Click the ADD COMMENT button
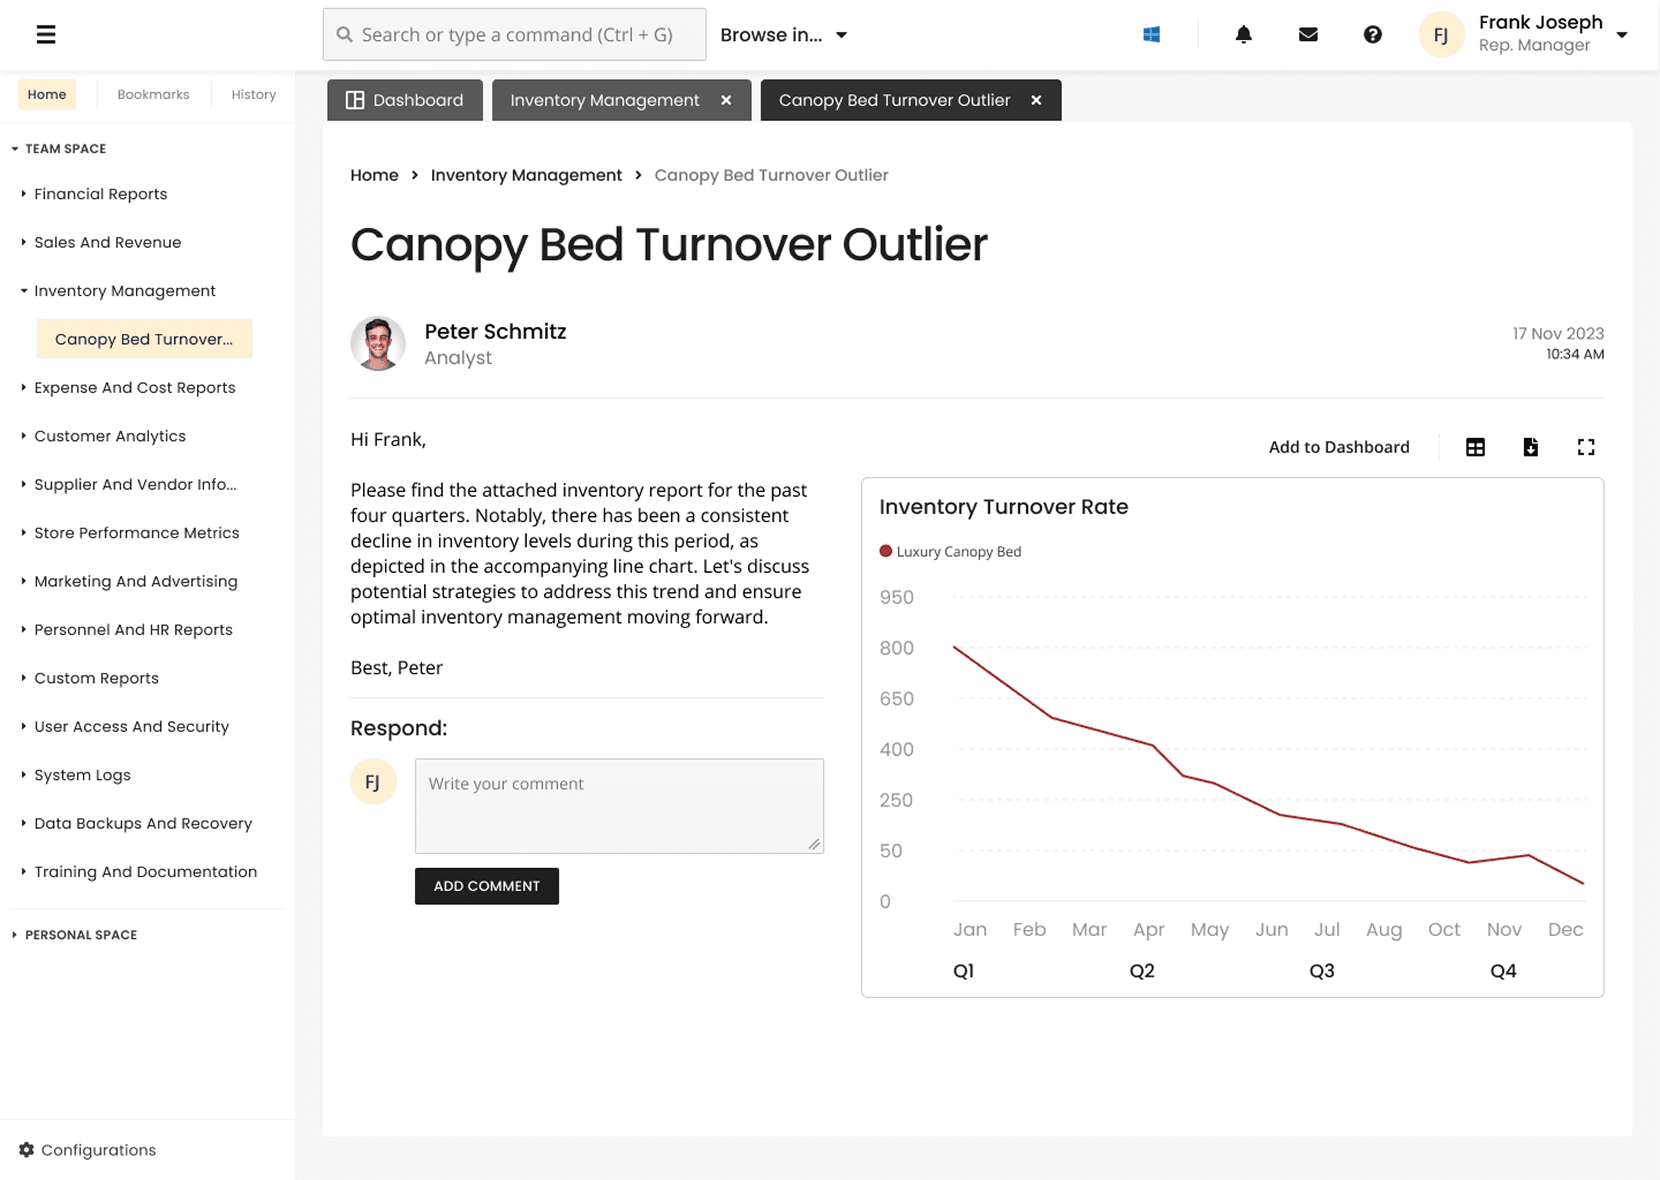Image resolution: width=1660 pixels, height=1180 pixels. [487, 886]
